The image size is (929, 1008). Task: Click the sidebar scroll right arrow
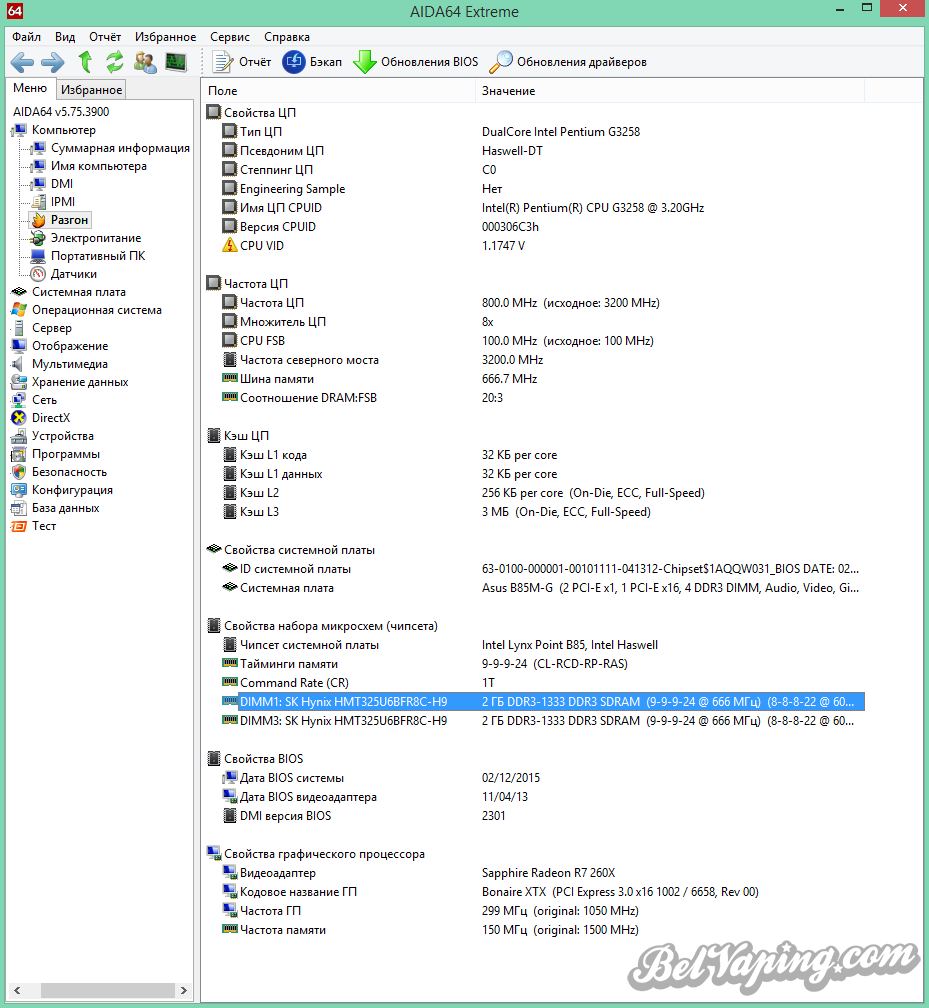(184, 990)
